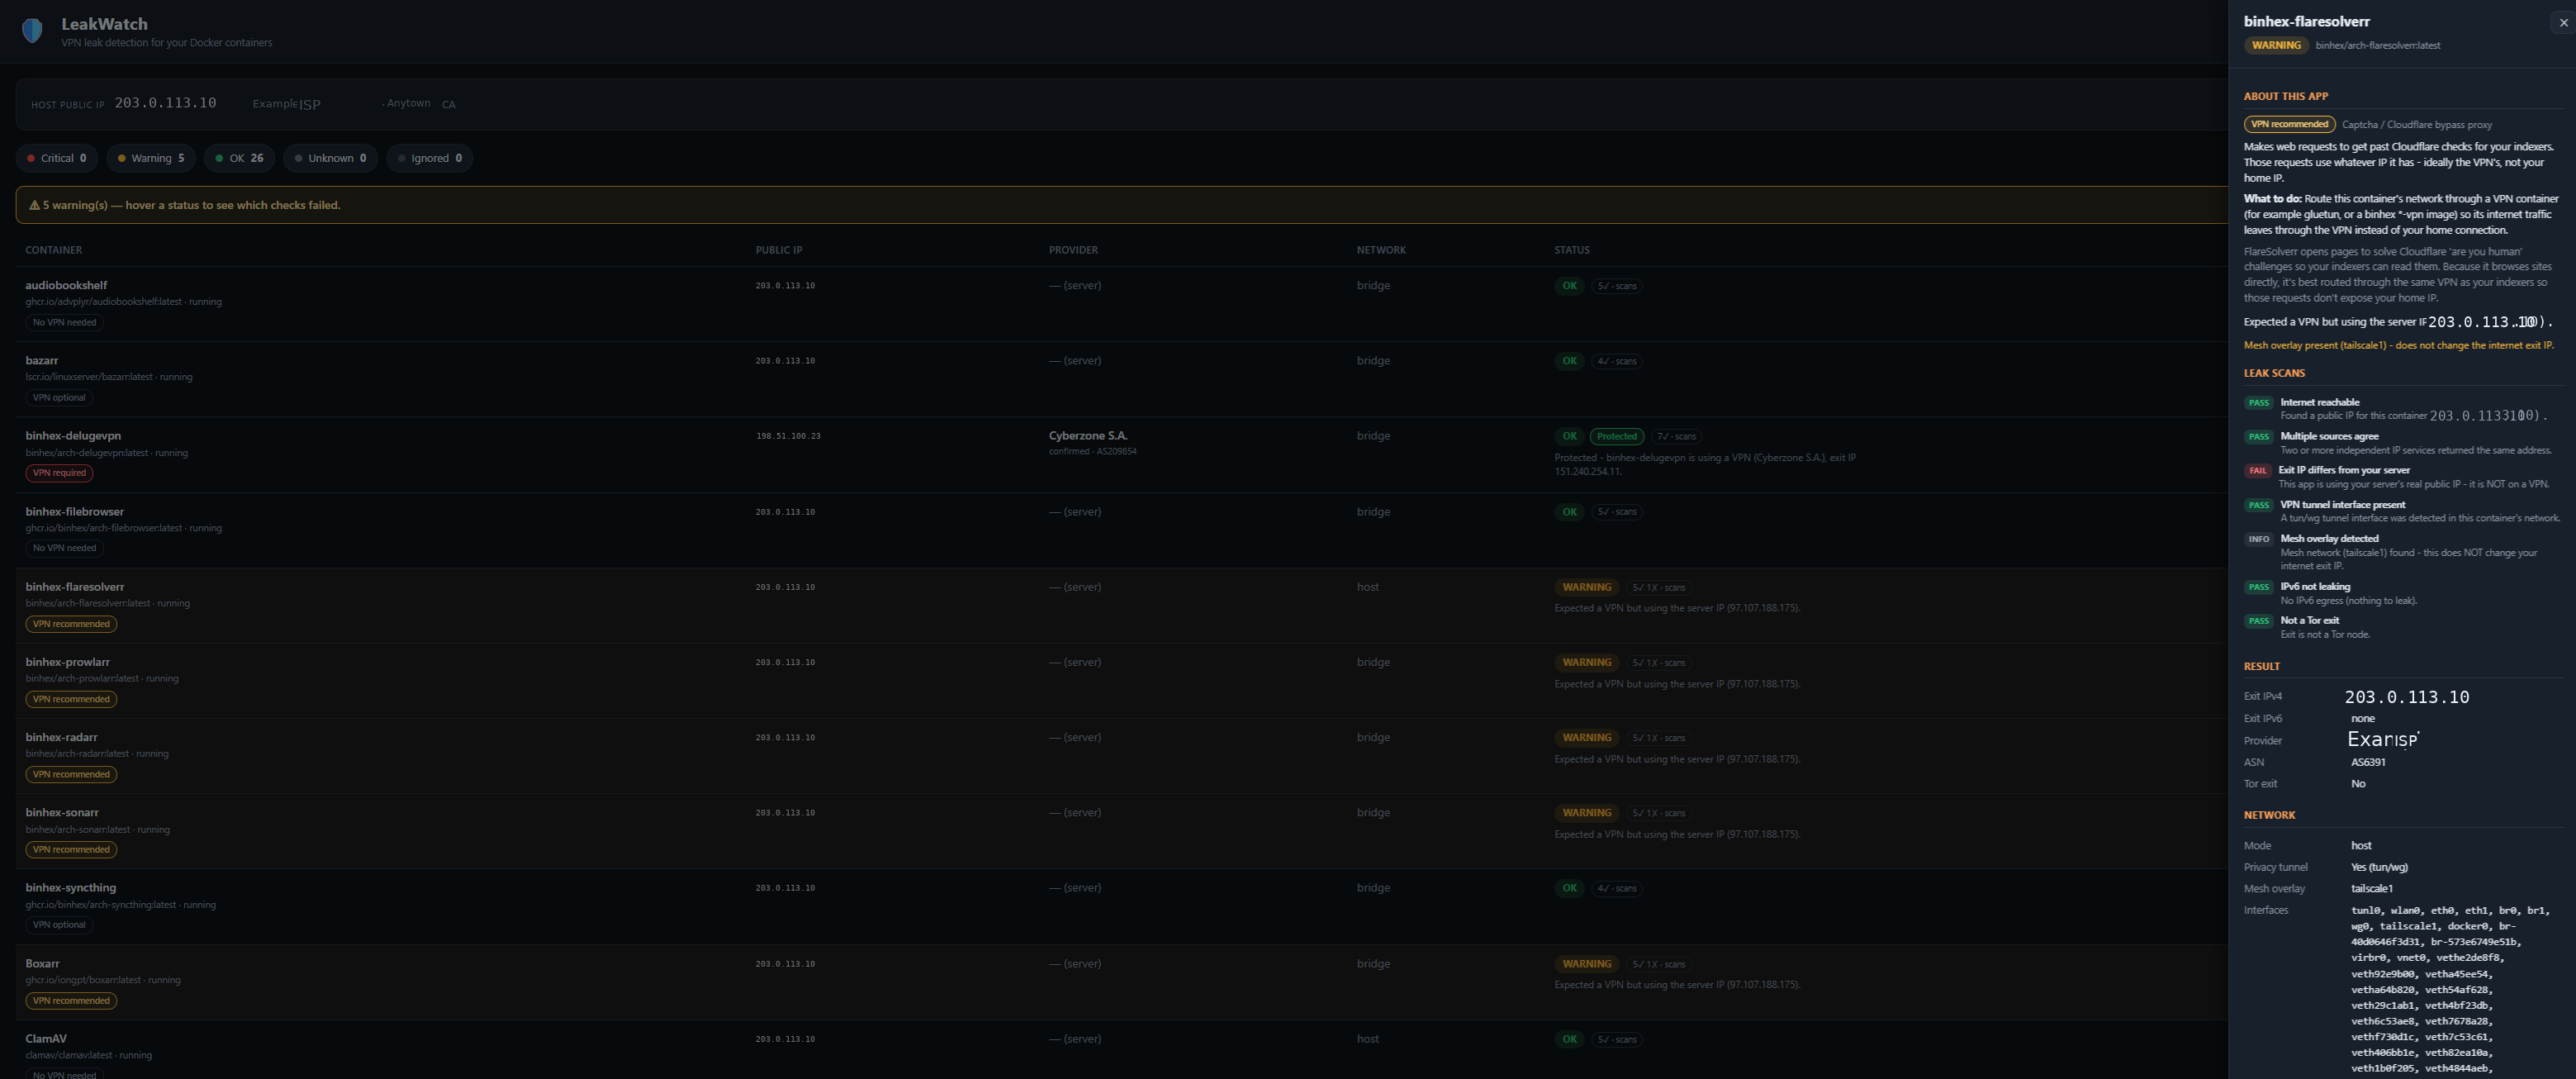Click the PASS badge for Multiple sources agree
The image size is (2576, 1079).
[2259, 436]
